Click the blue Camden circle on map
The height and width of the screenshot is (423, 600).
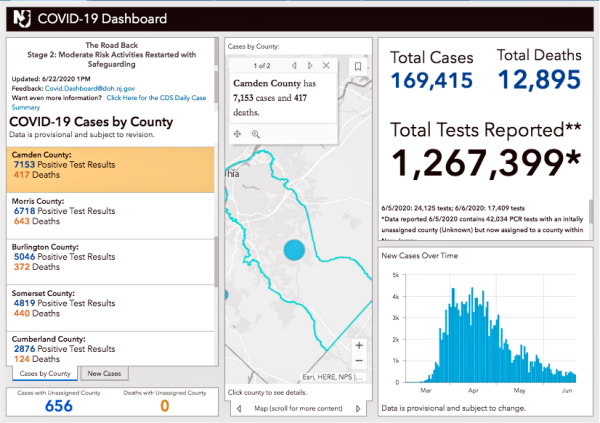point(293,249)
